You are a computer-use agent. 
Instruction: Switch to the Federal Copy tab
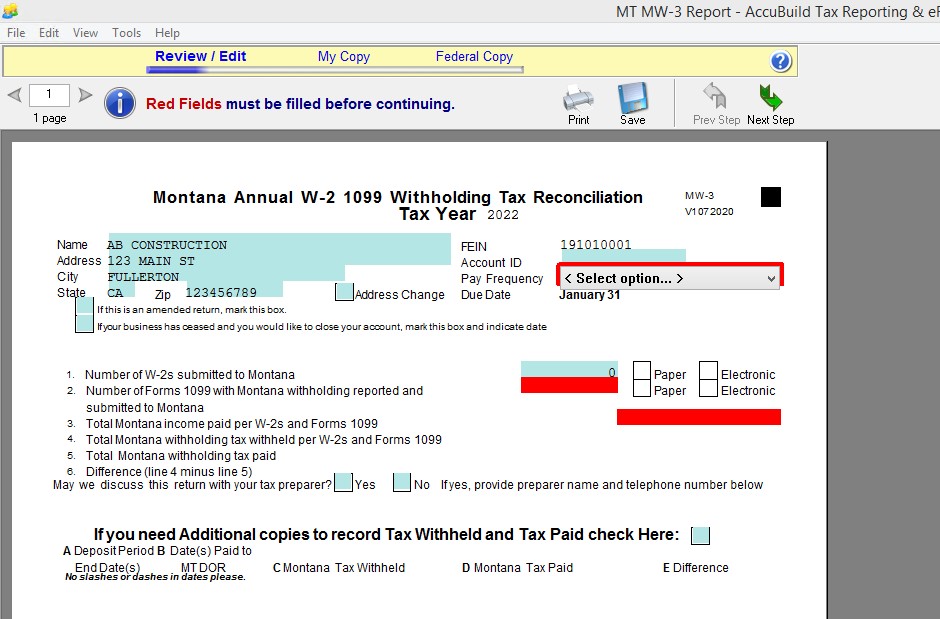click(x=474, y=56)
